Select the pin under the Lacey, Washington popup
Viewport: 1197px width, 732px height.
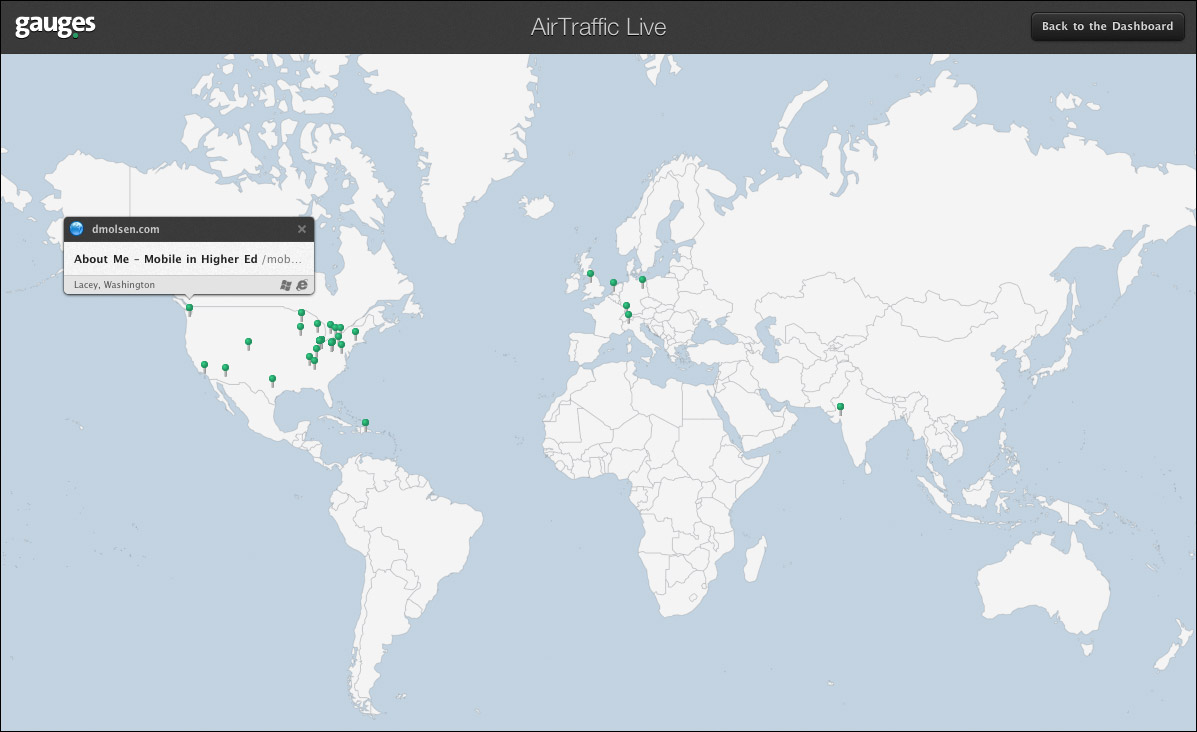click(x=189, y=310)
